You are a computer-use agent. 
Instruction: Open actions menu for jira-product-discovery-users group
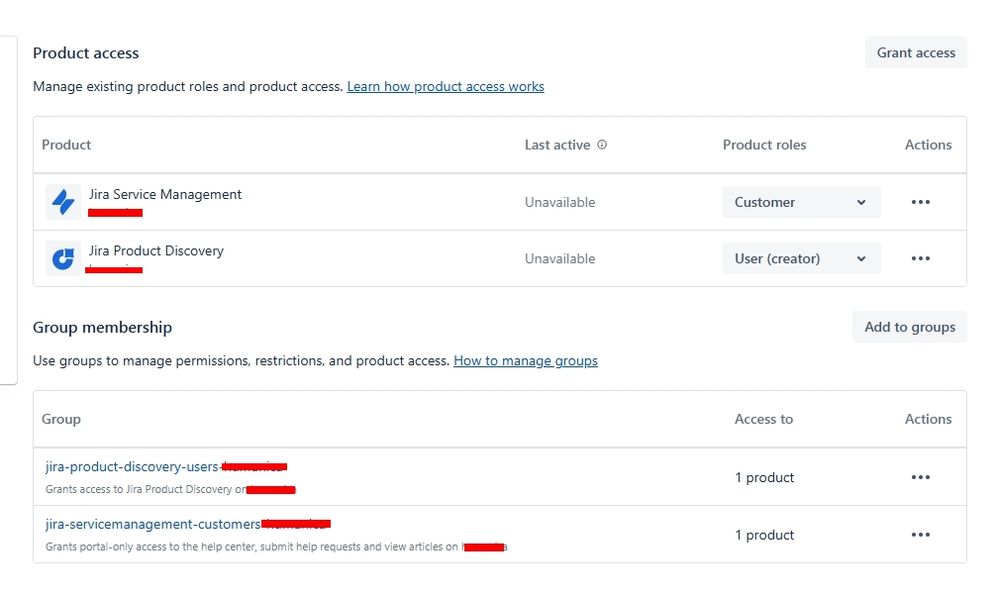[920, 477]
